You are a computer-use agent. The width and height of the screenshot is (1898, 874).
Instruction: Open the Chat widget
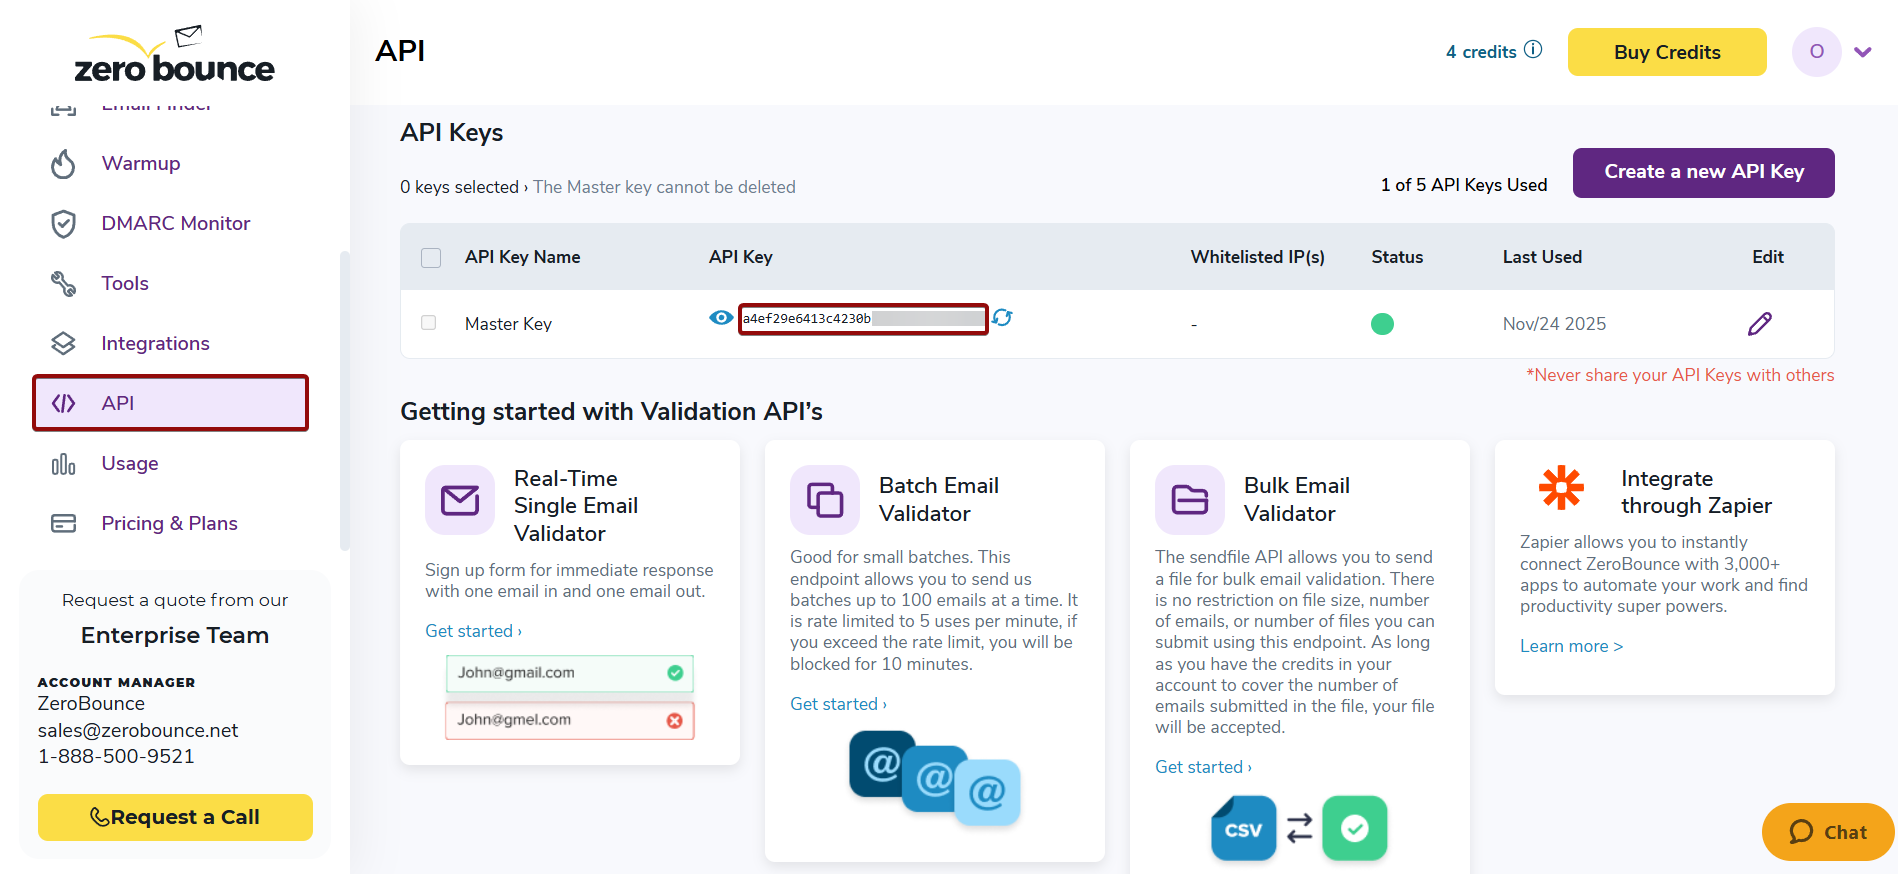point(1828,832)
